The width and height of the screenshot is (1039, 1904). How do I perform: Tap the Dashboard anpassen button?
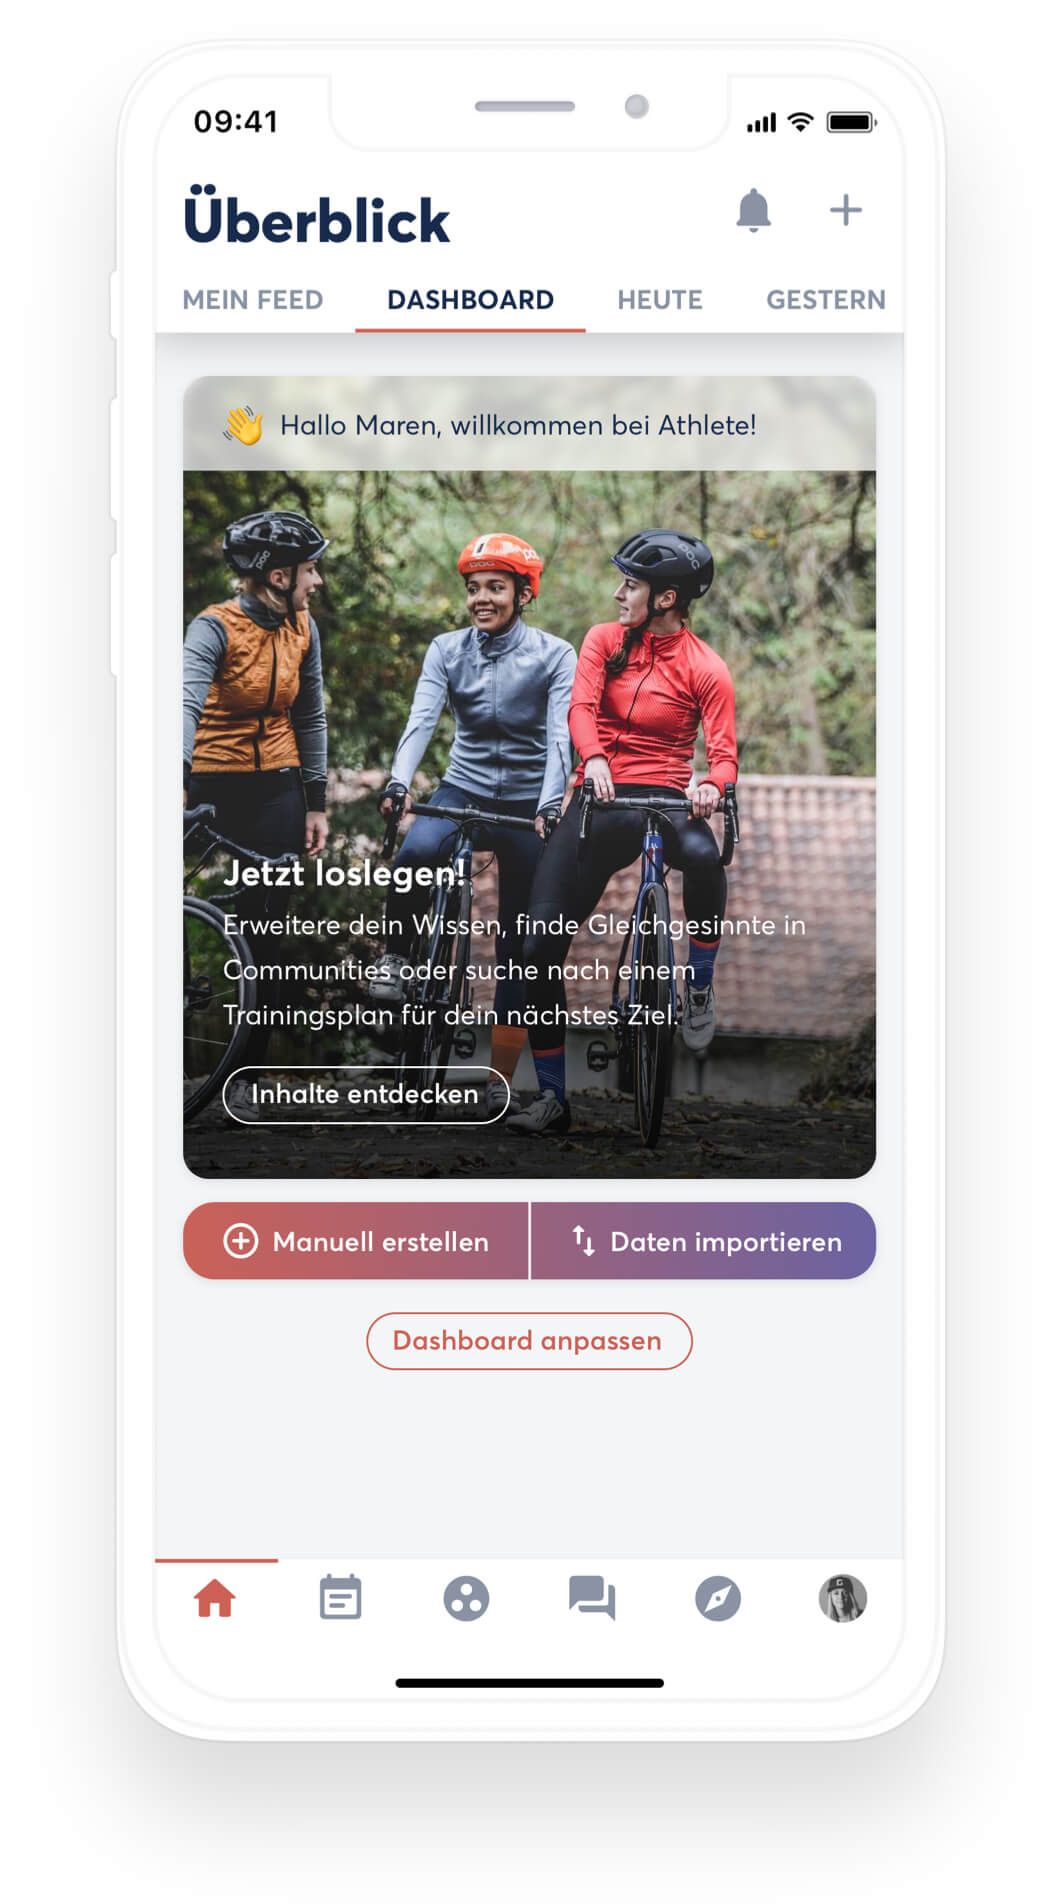click(x=529, y=1341)
